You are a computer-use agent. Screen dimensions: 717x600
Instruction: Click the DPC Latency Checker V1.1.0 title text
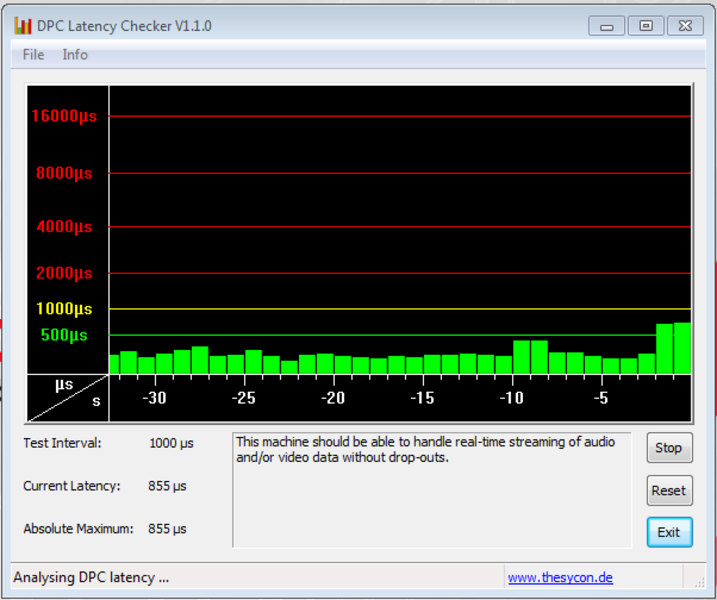(x=124, y=26)
